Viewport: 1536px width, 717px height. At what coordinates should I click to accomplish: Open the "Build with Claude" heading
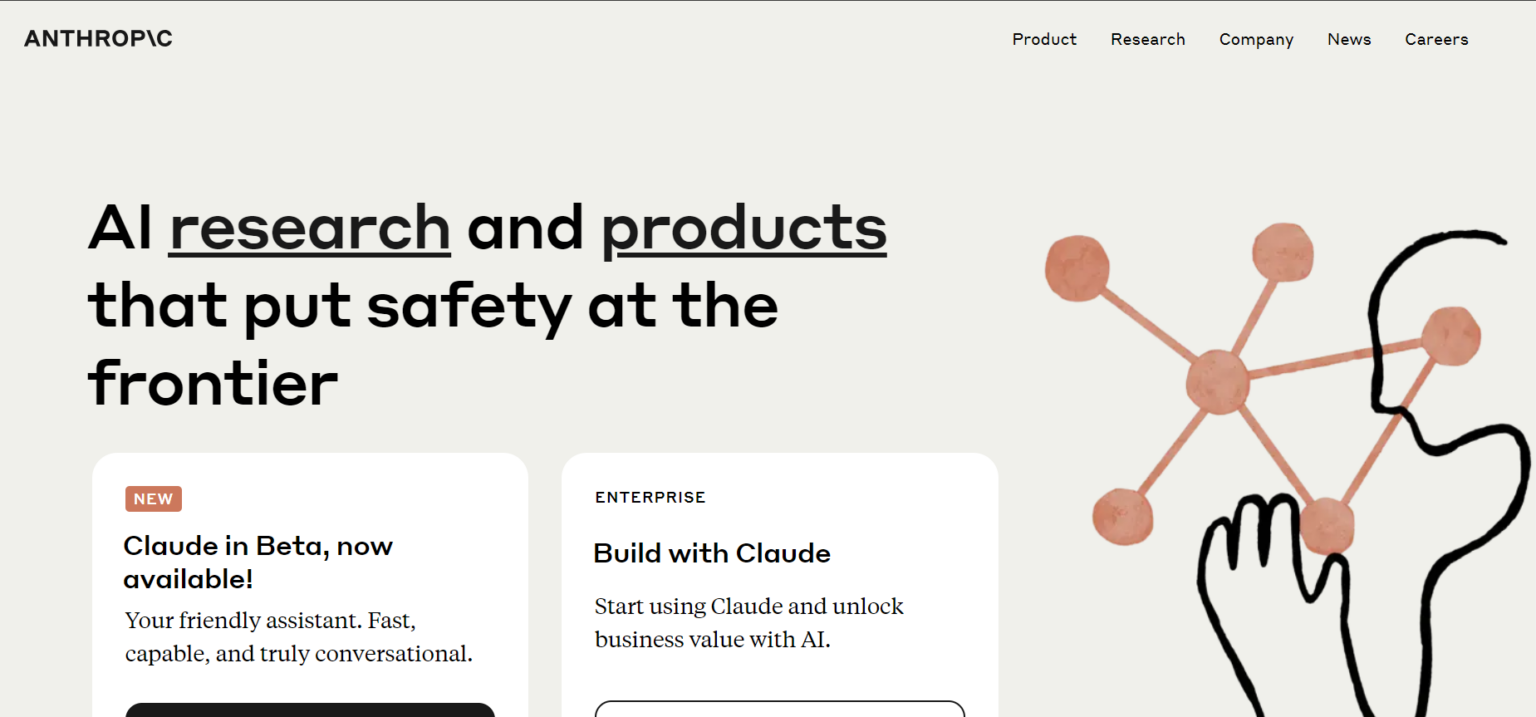[711, 553]
